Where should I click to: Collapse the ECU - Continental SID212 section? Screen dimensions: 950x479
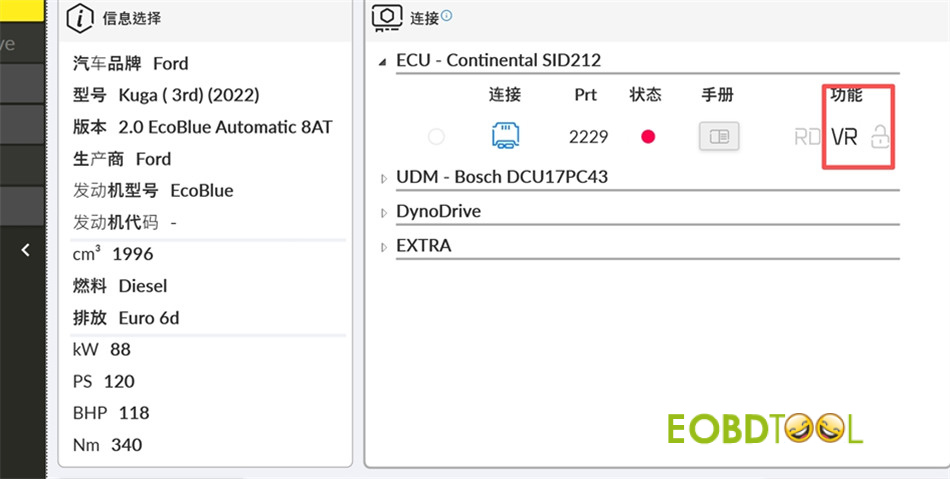383,61
